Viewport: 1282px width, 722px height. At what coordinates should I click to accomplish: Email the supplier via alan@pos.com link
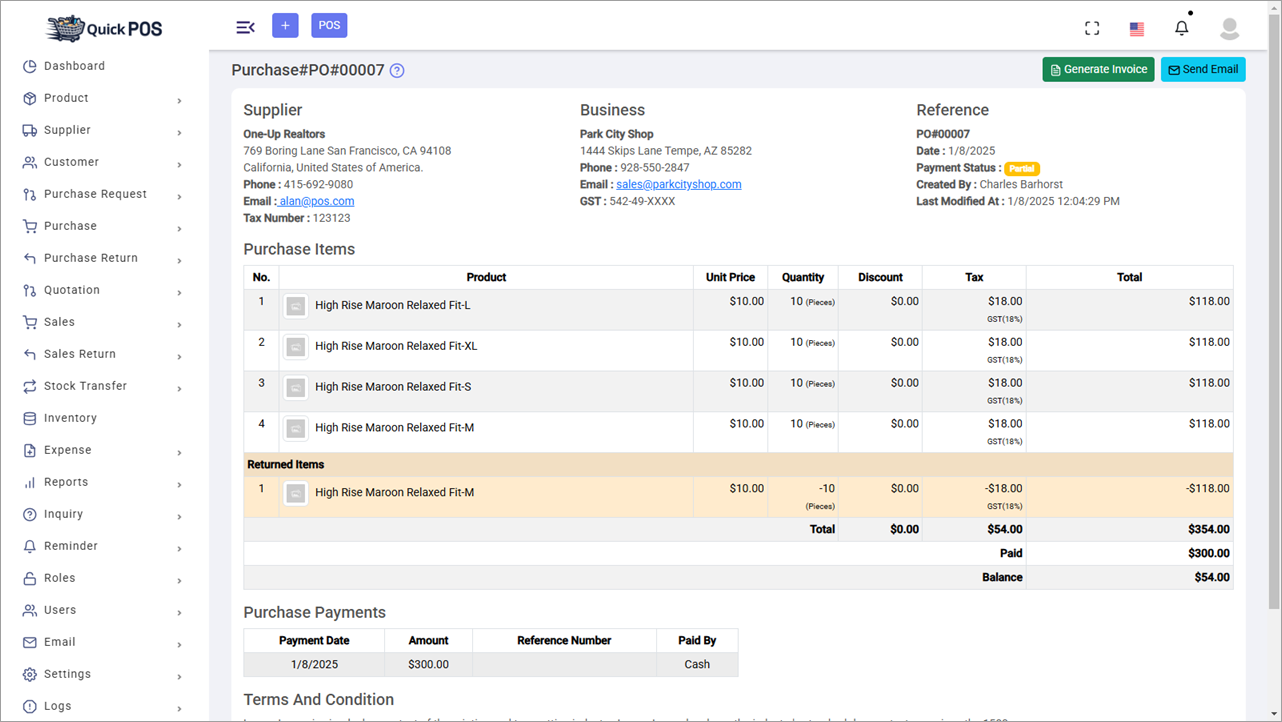tap(316, 200)
